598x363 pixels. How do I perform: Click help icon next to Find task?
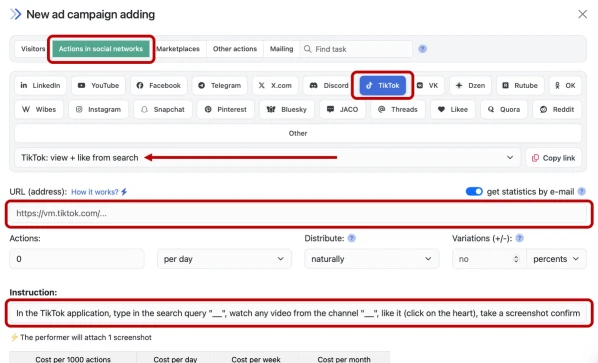coord(423,49)
